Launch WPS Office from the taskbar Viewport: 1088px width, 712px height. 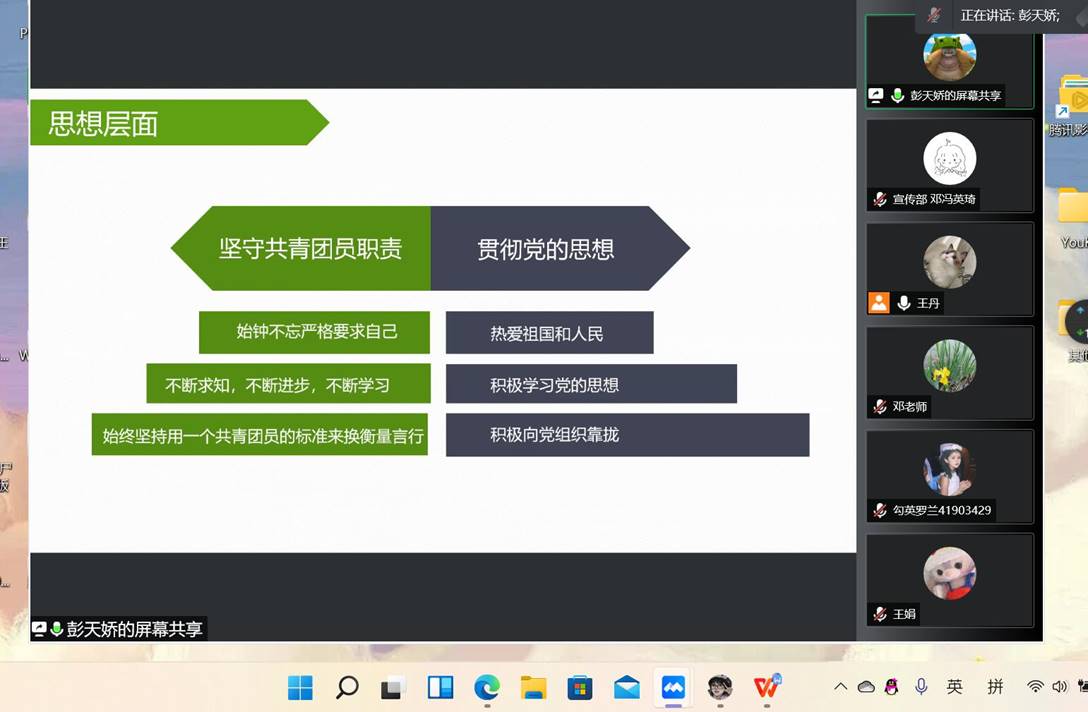click(x=767, y=687)
